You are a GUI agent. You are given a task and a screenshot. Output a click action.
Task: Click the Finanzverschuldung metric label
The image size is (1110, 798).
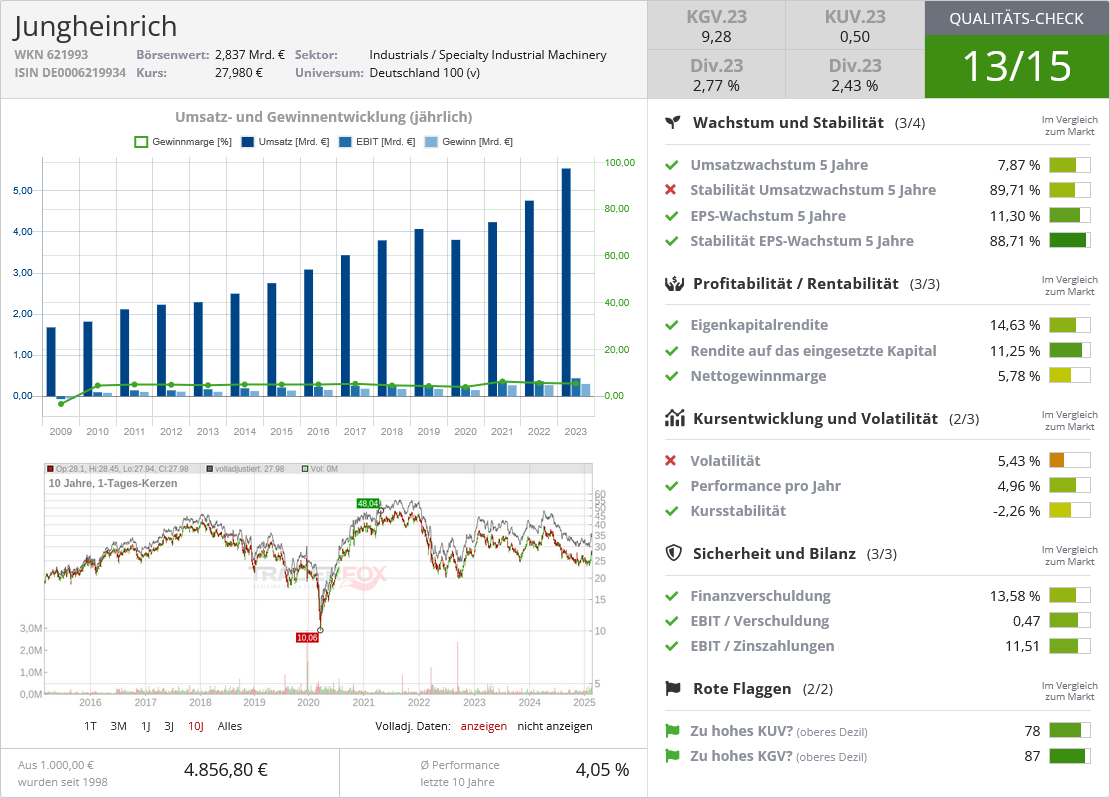[760, 595]
